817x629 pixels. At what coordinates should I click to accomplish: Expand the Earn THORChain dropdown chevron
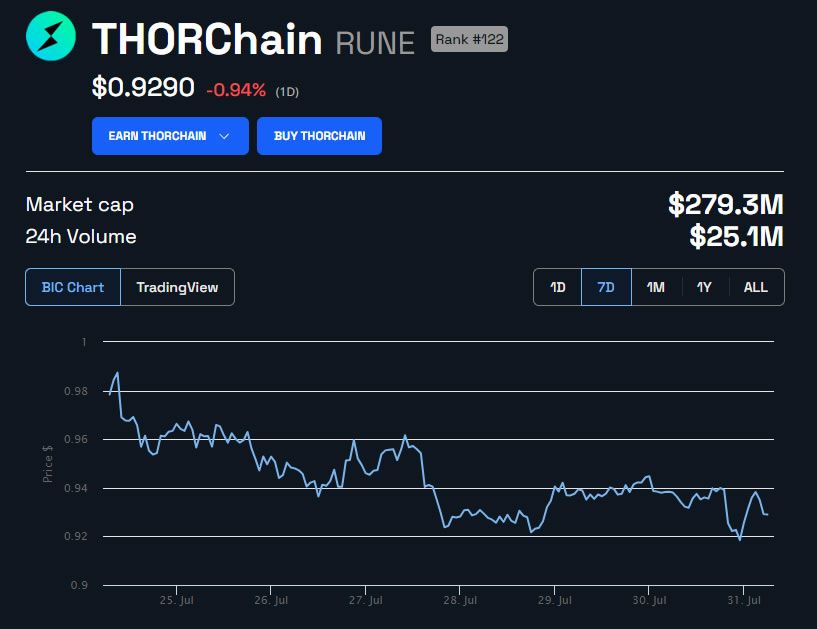coord(224,136)
